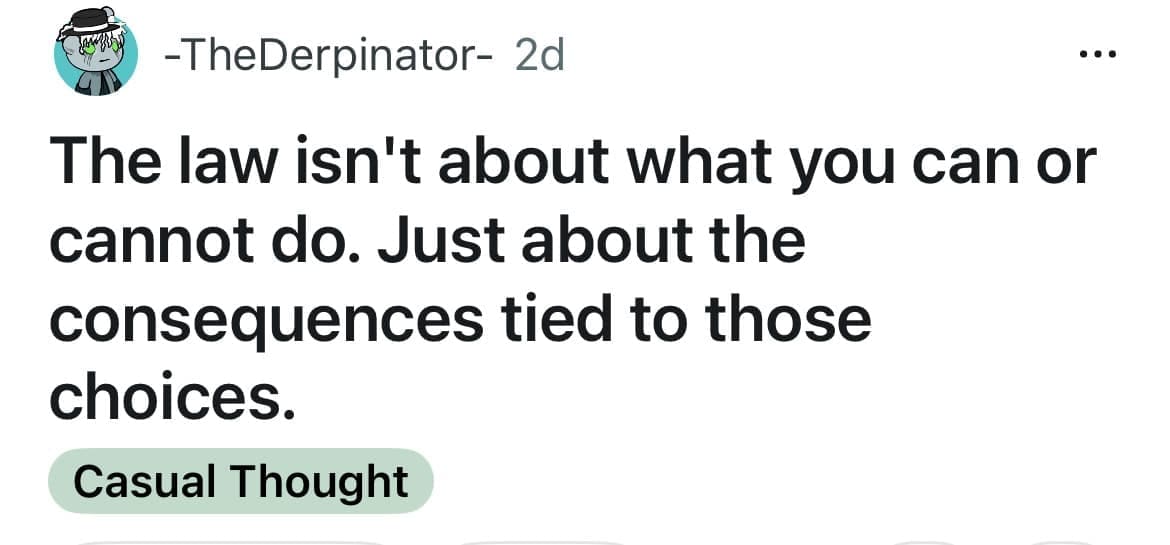Open the -TheDerpinator- user profile link
This screenshot has width=1170, height=545.
point(328,56)
